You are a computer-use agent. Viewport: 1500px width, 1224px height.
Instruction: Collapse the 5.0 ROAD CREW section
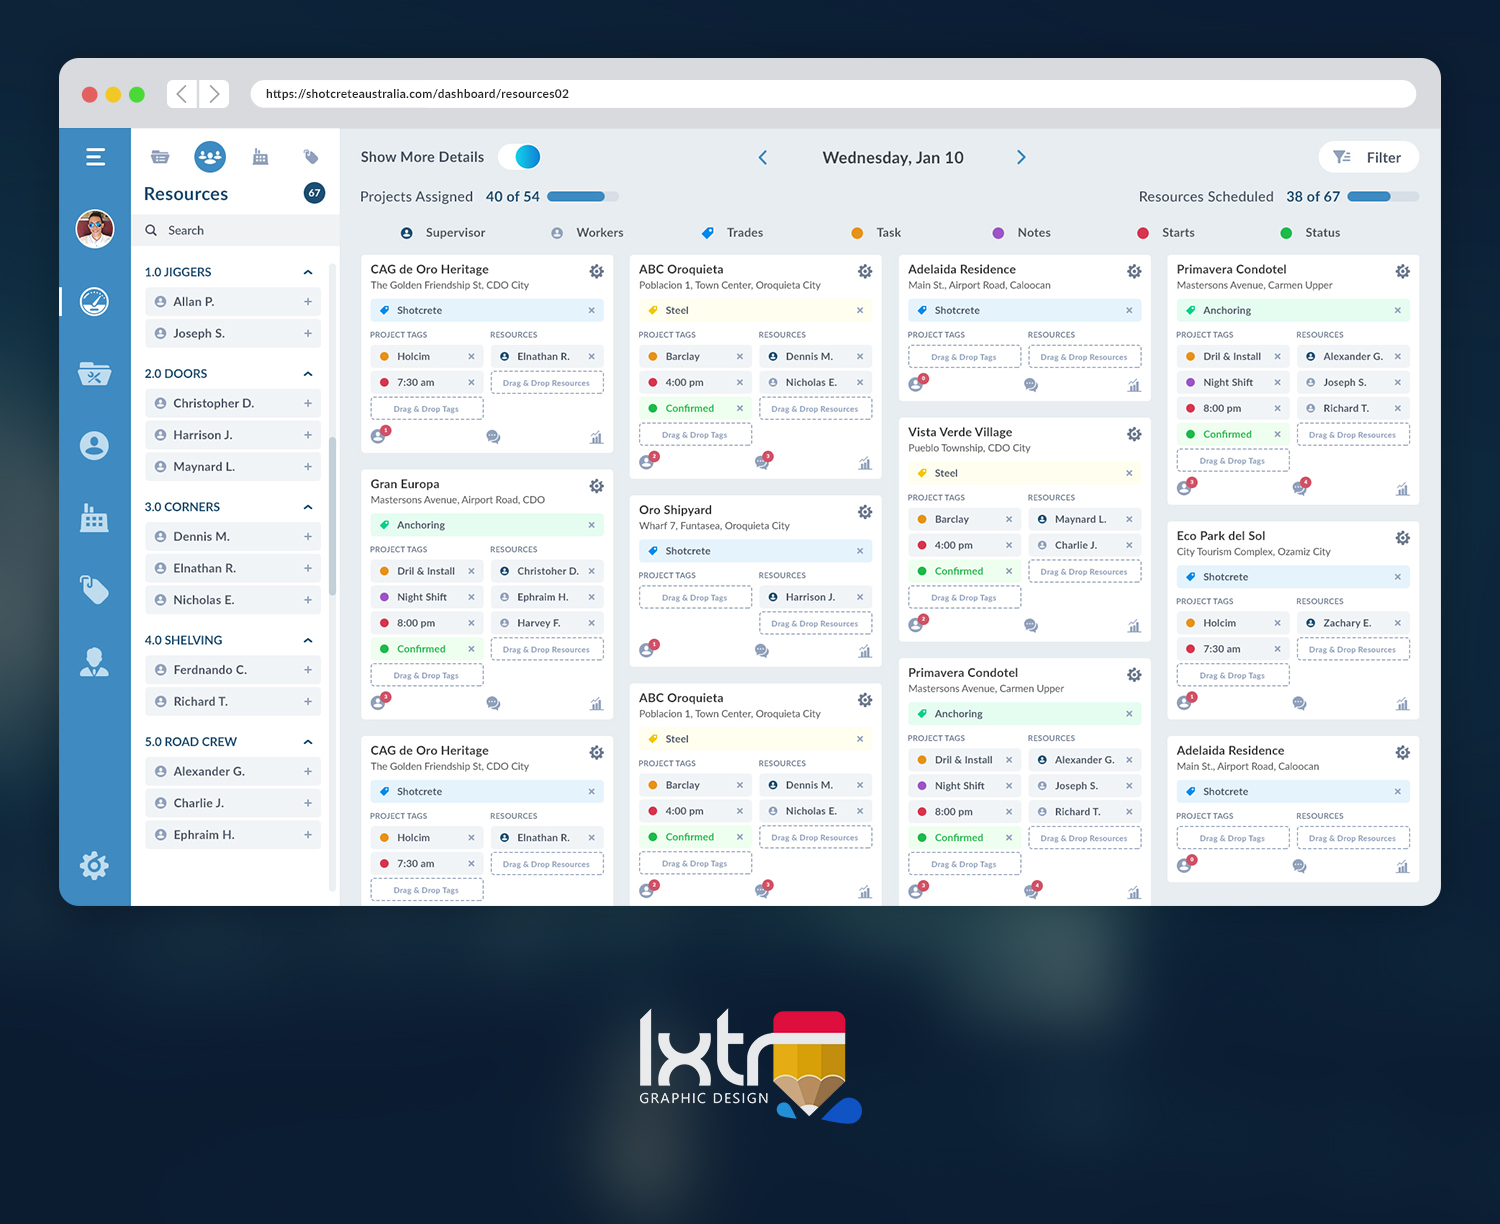pyautogui.click(x=308, y=741)
